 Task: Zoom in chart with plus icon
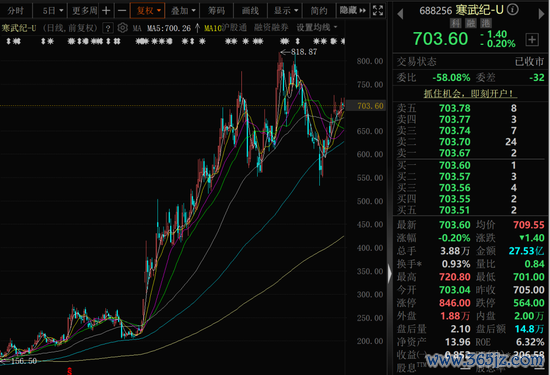106,11
